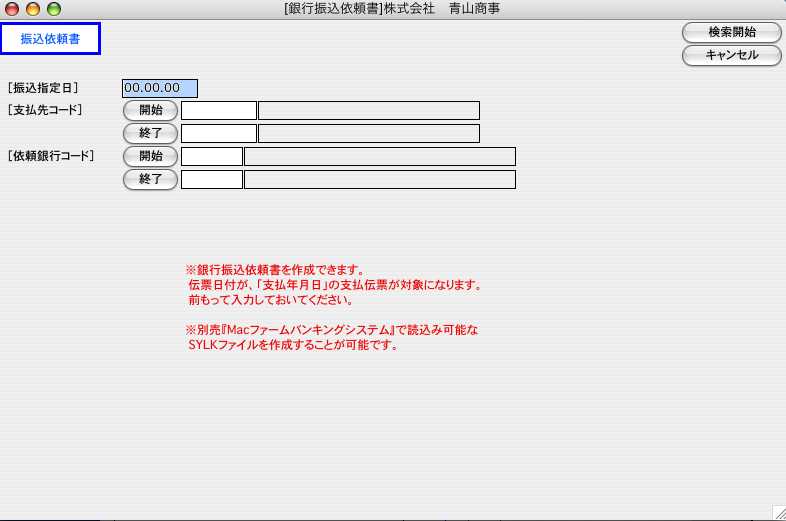Click 終了 button for 支払先コード
This screenshot has width=786, height=521.
(x=151, y=133)
